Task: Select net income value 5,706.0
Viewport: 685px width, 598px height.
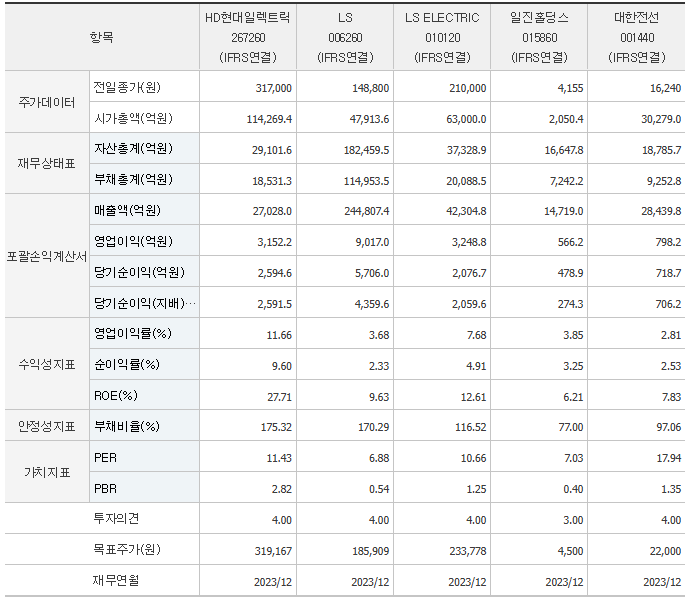Action: (372, 273)
